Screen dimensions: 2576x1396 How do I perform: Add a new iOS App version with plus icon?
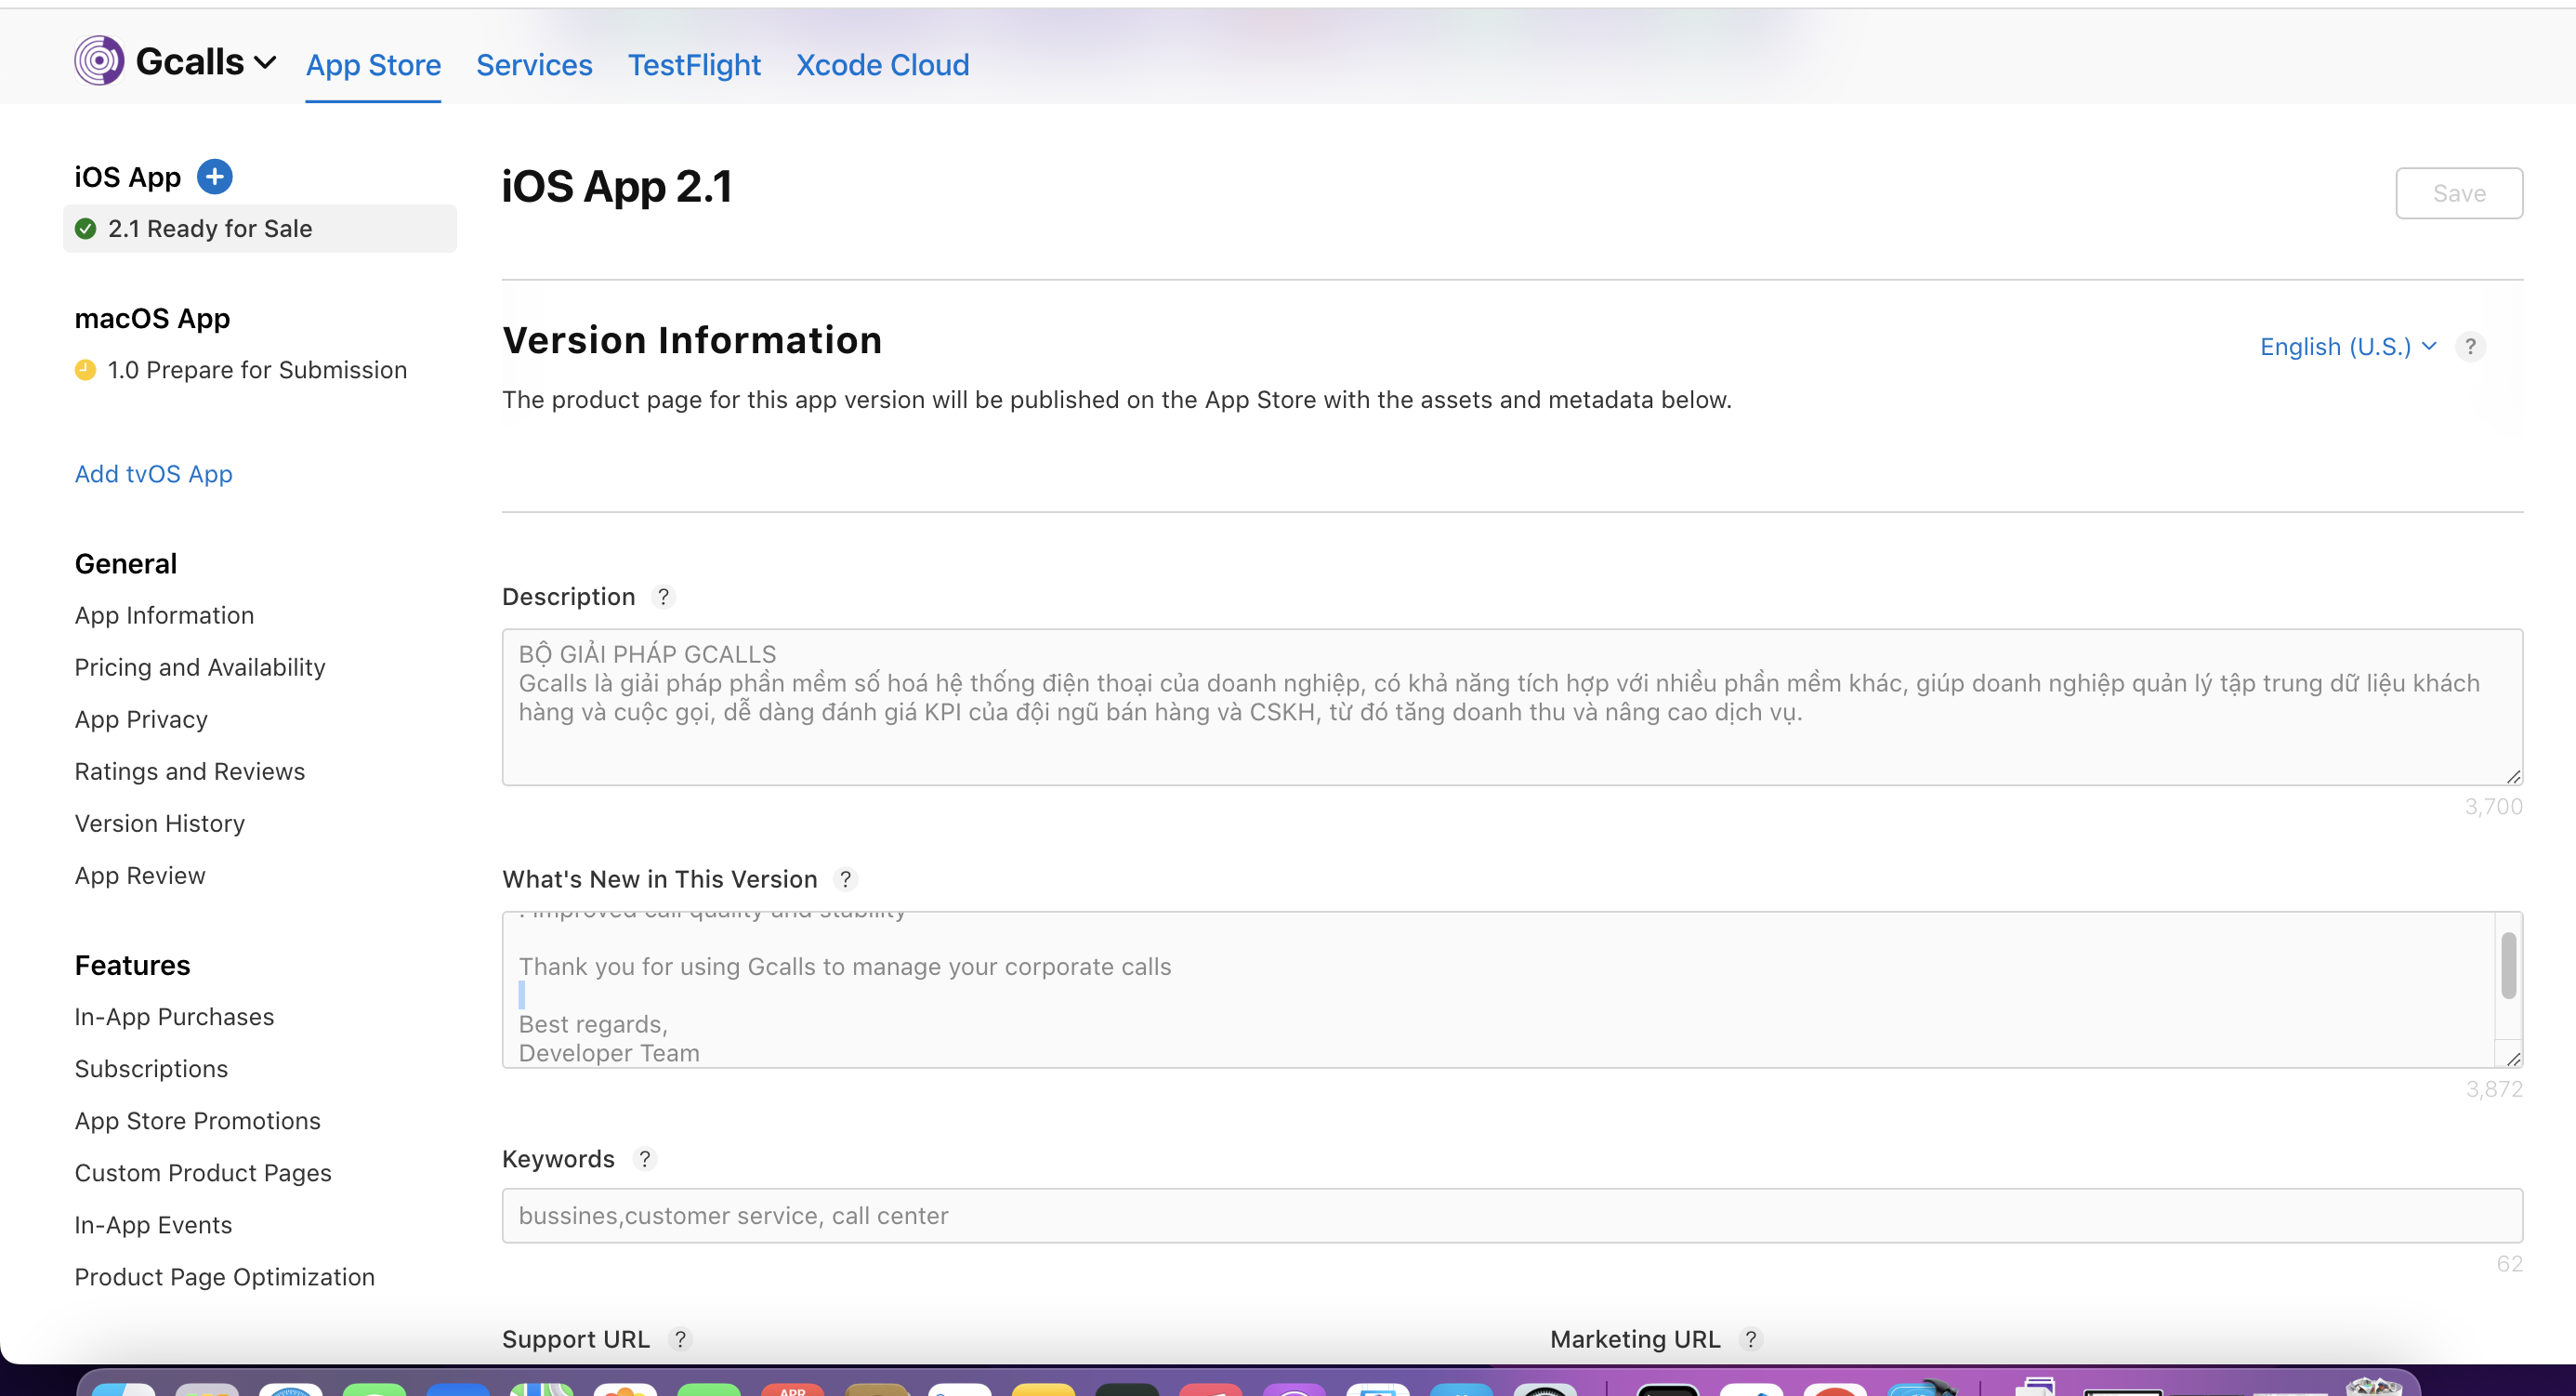click(214, 176)
